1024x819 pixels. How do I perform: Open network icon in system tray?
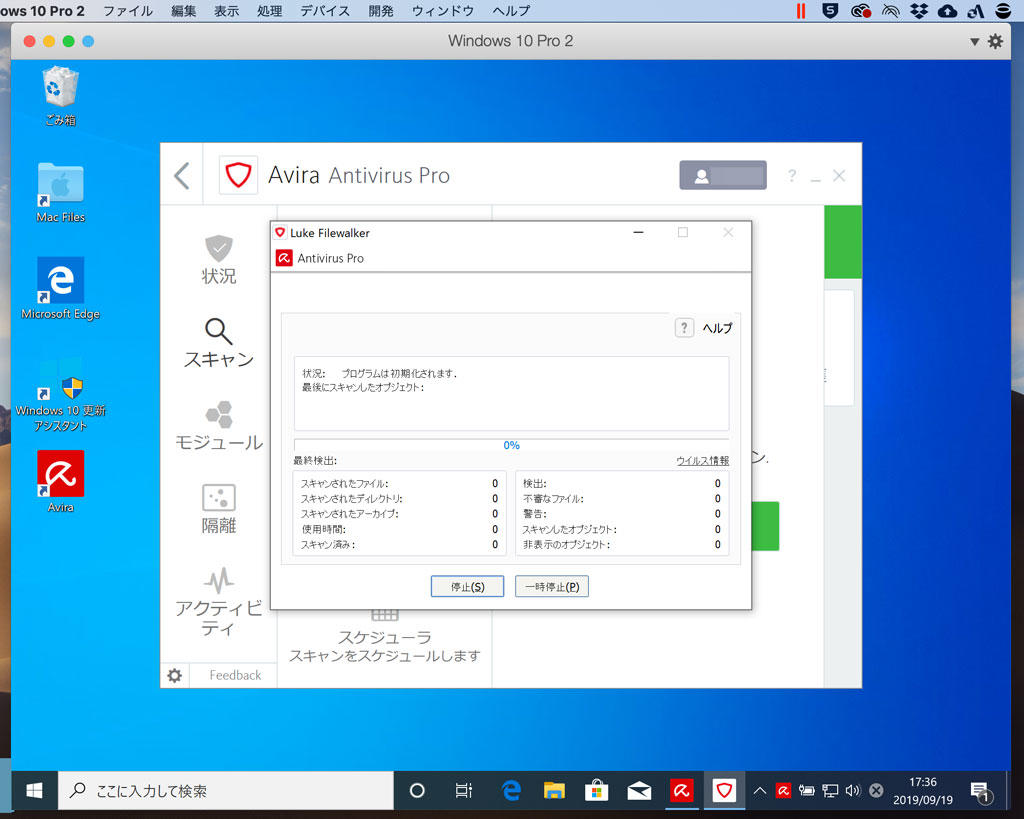830,791
